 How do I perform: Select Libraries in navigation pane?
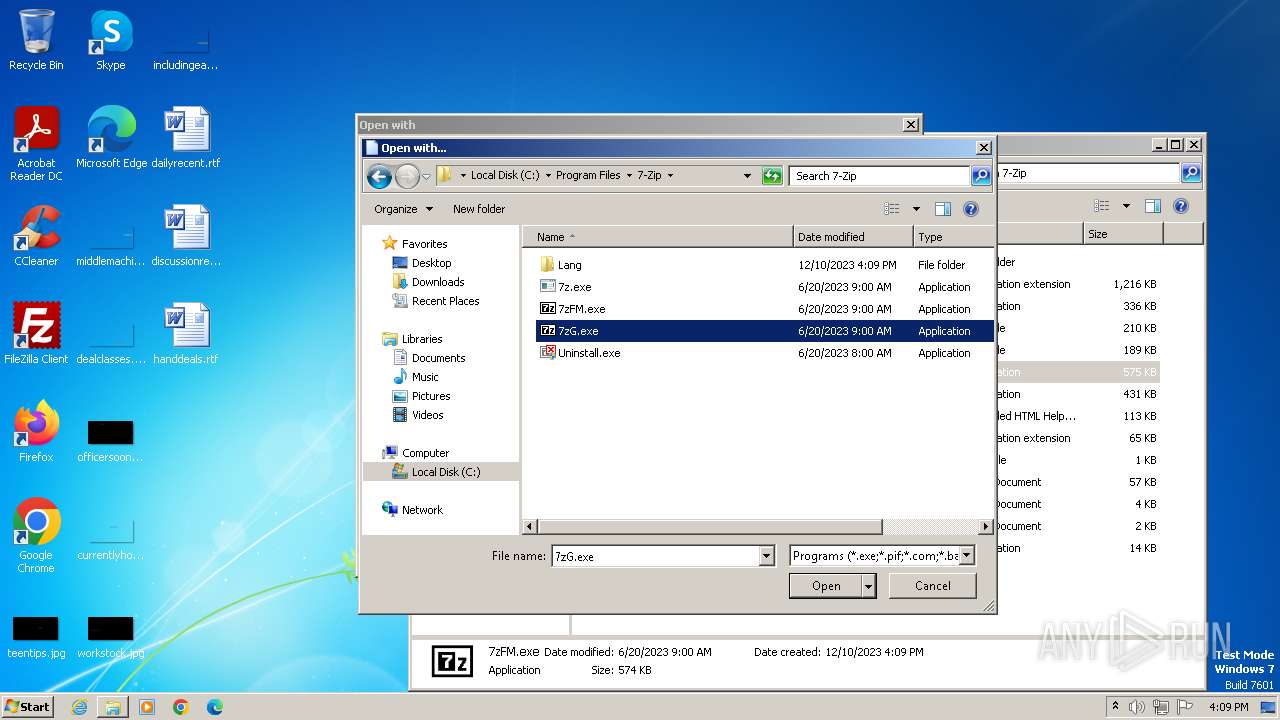(x=422, y=339)
